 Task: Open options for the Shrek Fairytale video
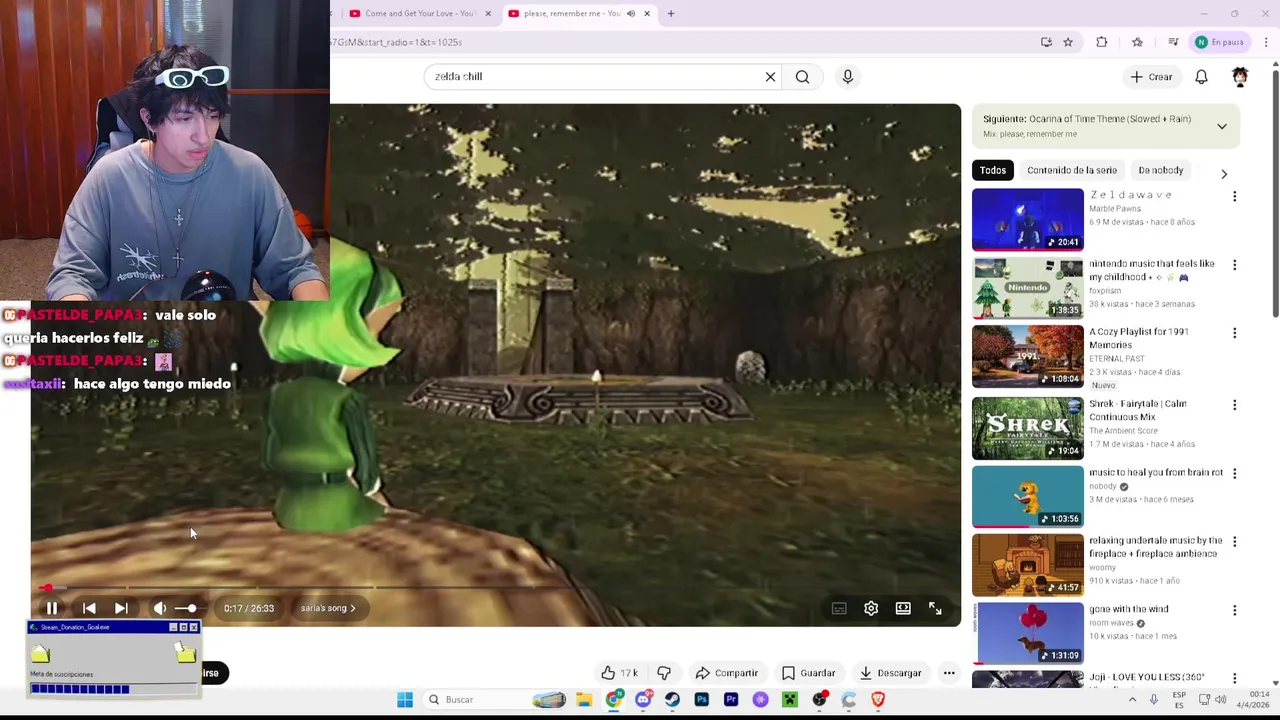point(1234,405)
